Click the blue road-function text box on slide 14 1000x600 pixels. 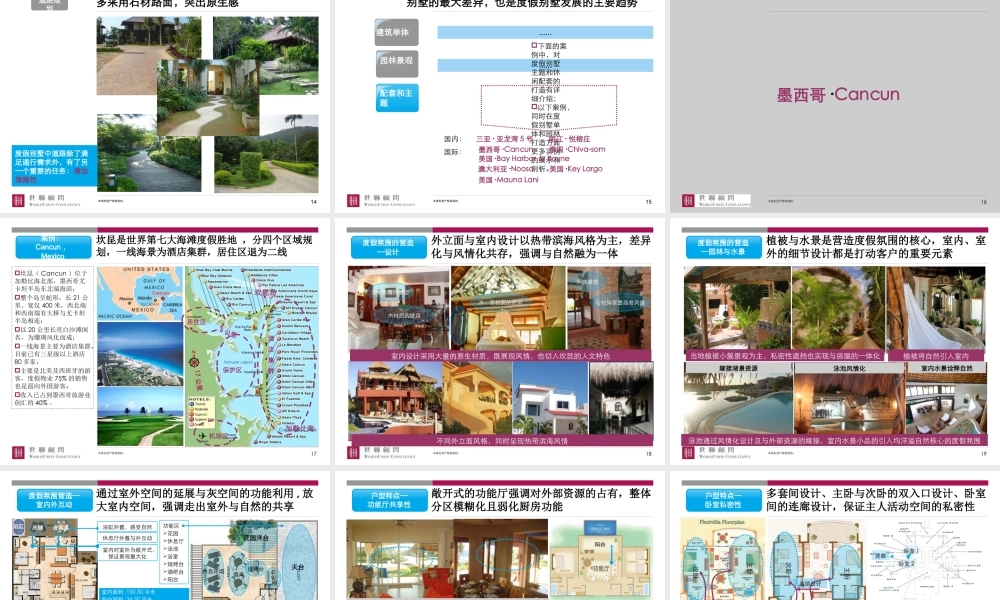pos(54,166)
